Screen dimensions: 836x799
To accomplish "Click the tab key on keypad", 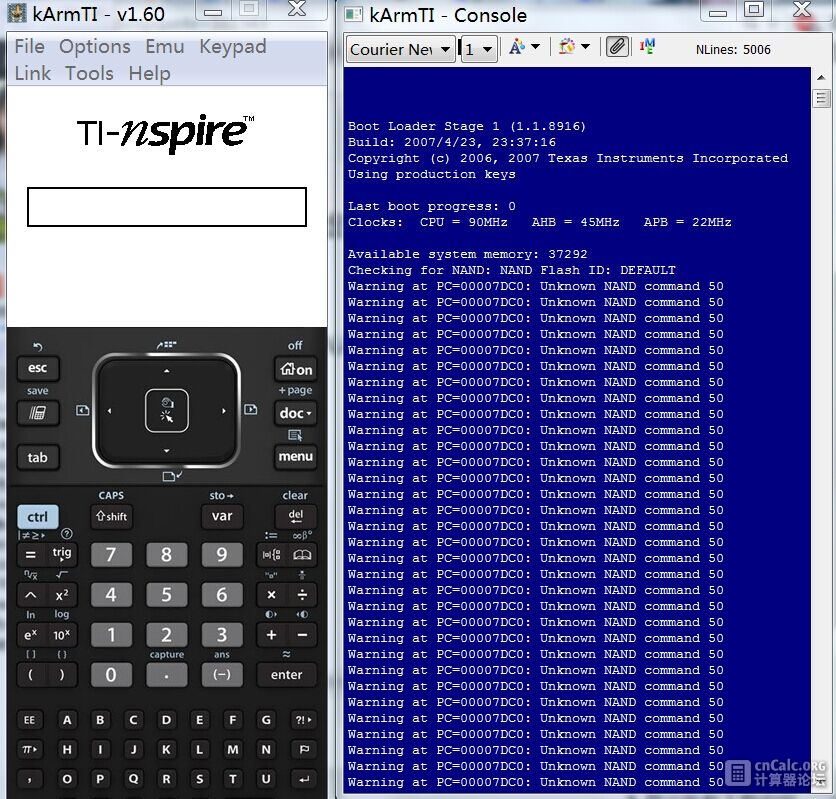I will [37, 457].
